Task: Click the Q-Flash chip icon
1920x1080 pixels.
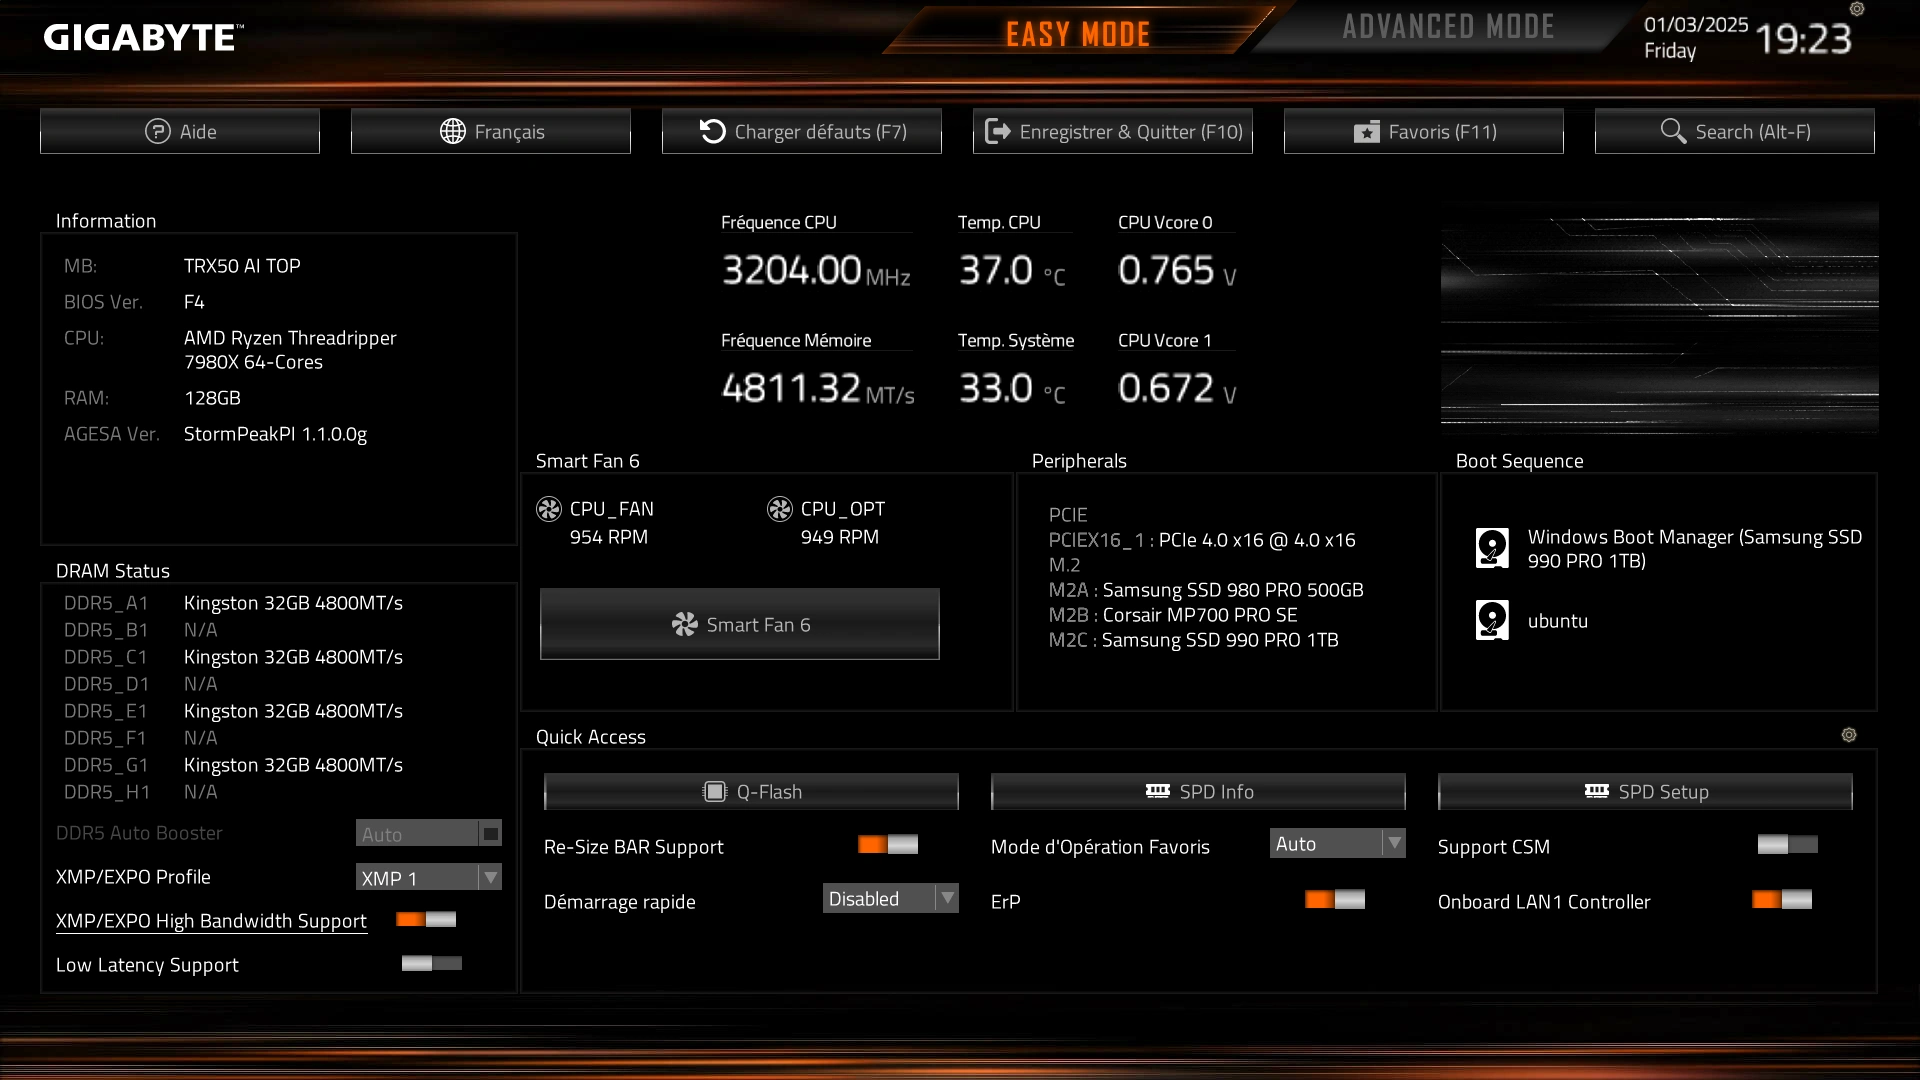Action: (715, 792)
